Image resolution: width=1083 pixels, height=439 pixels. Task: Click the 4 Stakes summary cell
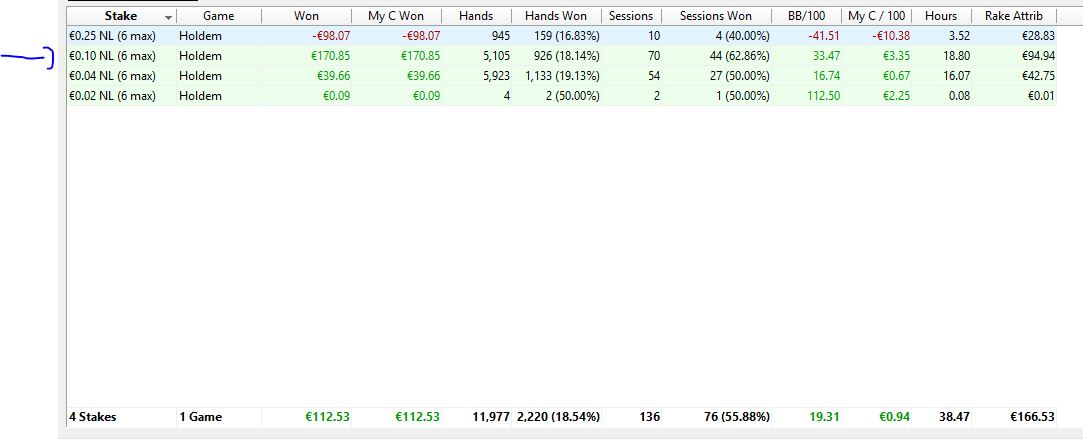point(93,417)
